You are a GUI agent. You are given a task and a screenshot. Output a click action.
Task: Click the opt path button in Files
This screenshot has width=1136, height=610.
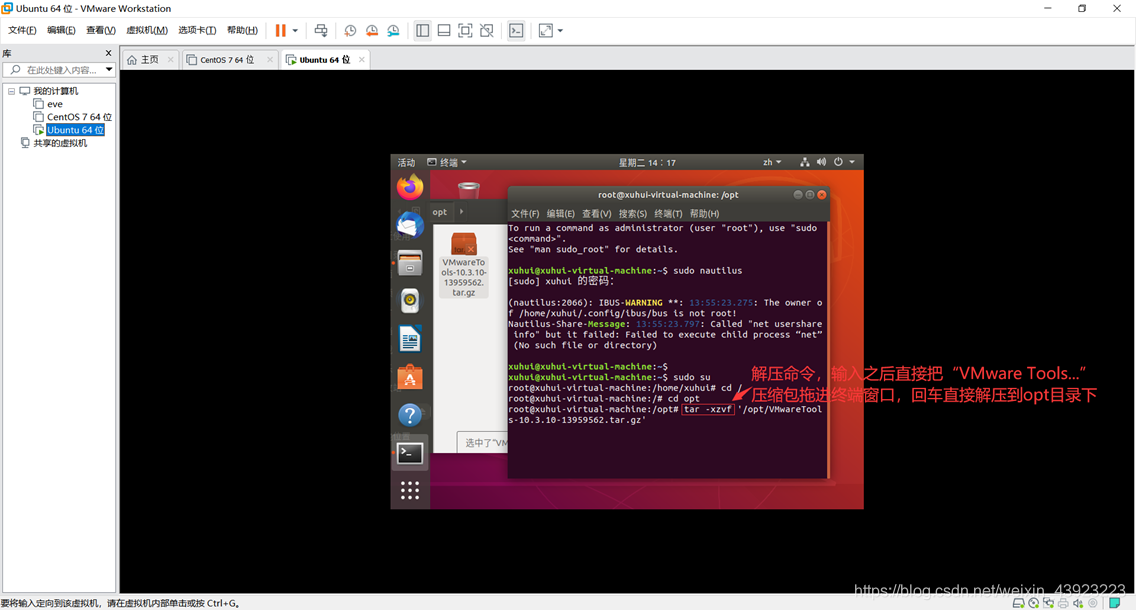pos(440,212)
